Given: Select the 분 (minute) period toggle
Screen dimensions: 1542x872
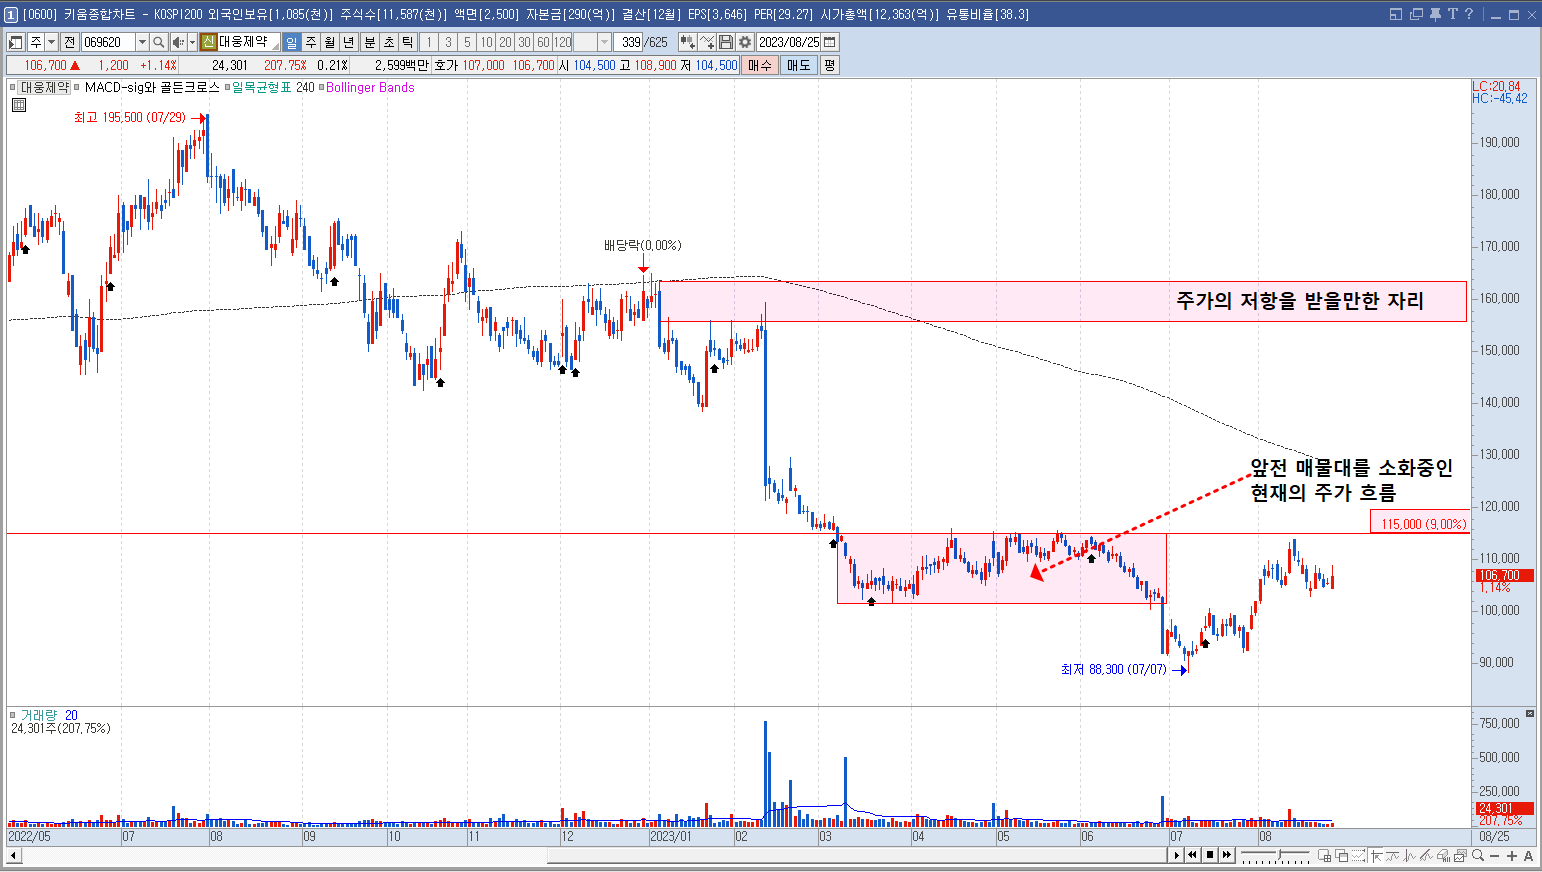Looking at the screenshot, I should tap(370, 42).
